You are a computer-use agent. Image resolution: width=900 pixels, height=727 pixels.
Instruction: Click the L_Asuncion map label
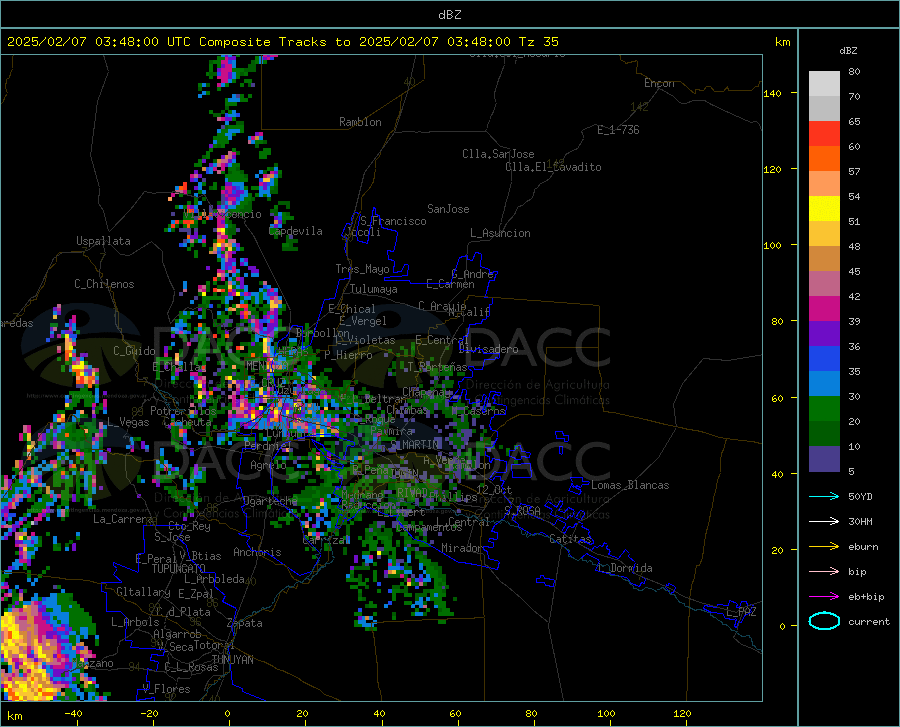click(x=500, y=233)
